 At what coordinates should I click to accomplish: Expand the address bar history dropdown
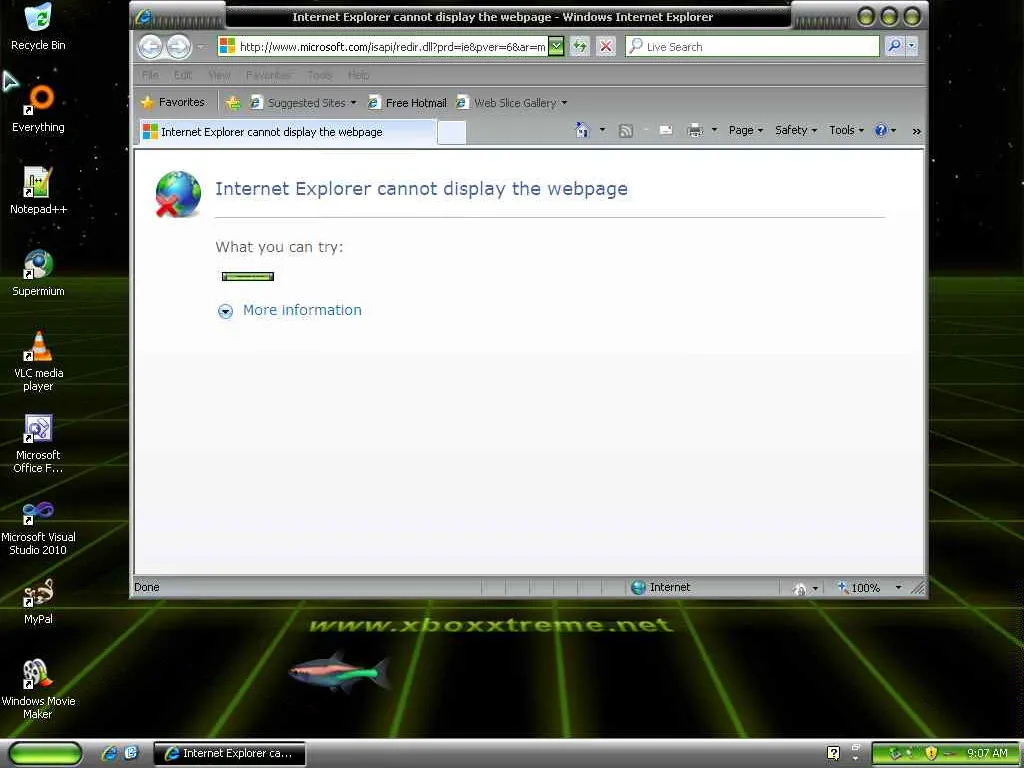point(556,46)
